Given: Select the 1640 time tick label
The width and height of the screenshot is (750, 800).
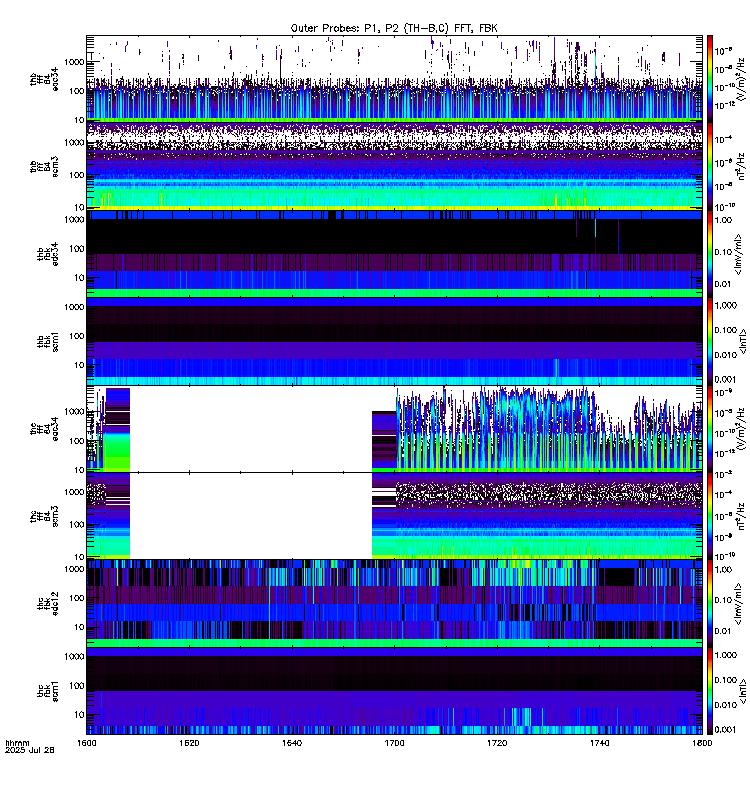Looking at the screenshot, I should [x=292, y=743].
